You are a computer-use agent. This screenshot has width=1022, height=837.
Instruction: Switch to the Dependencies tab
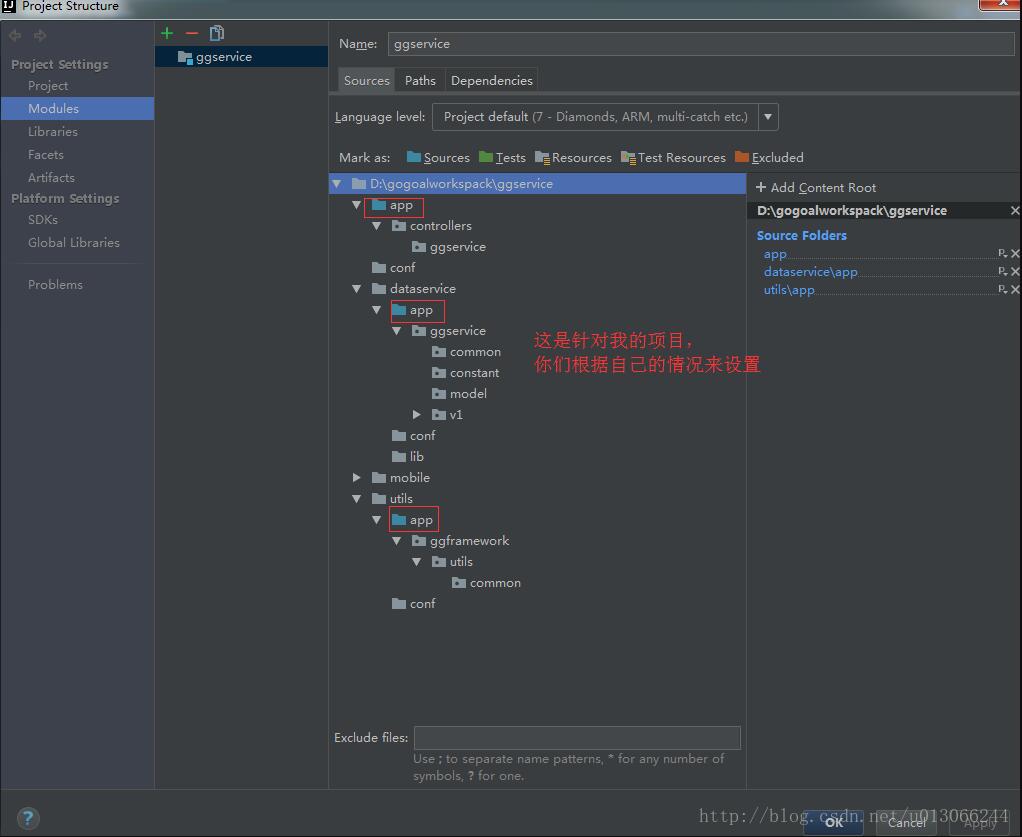click(x=491, y=80)
